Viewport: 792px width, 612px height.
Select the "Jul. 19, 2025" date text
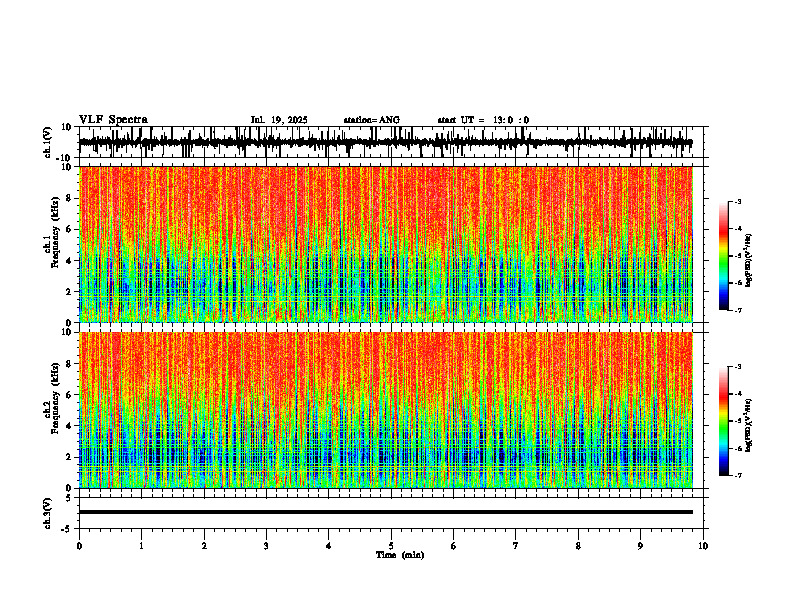[x=279, y=120]
